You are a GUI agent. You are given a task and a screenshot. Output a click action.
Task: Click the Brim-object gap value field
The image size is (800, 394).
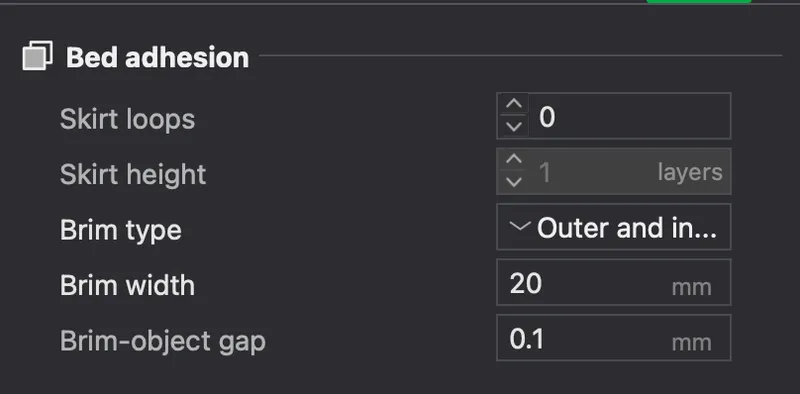[614, 338]
